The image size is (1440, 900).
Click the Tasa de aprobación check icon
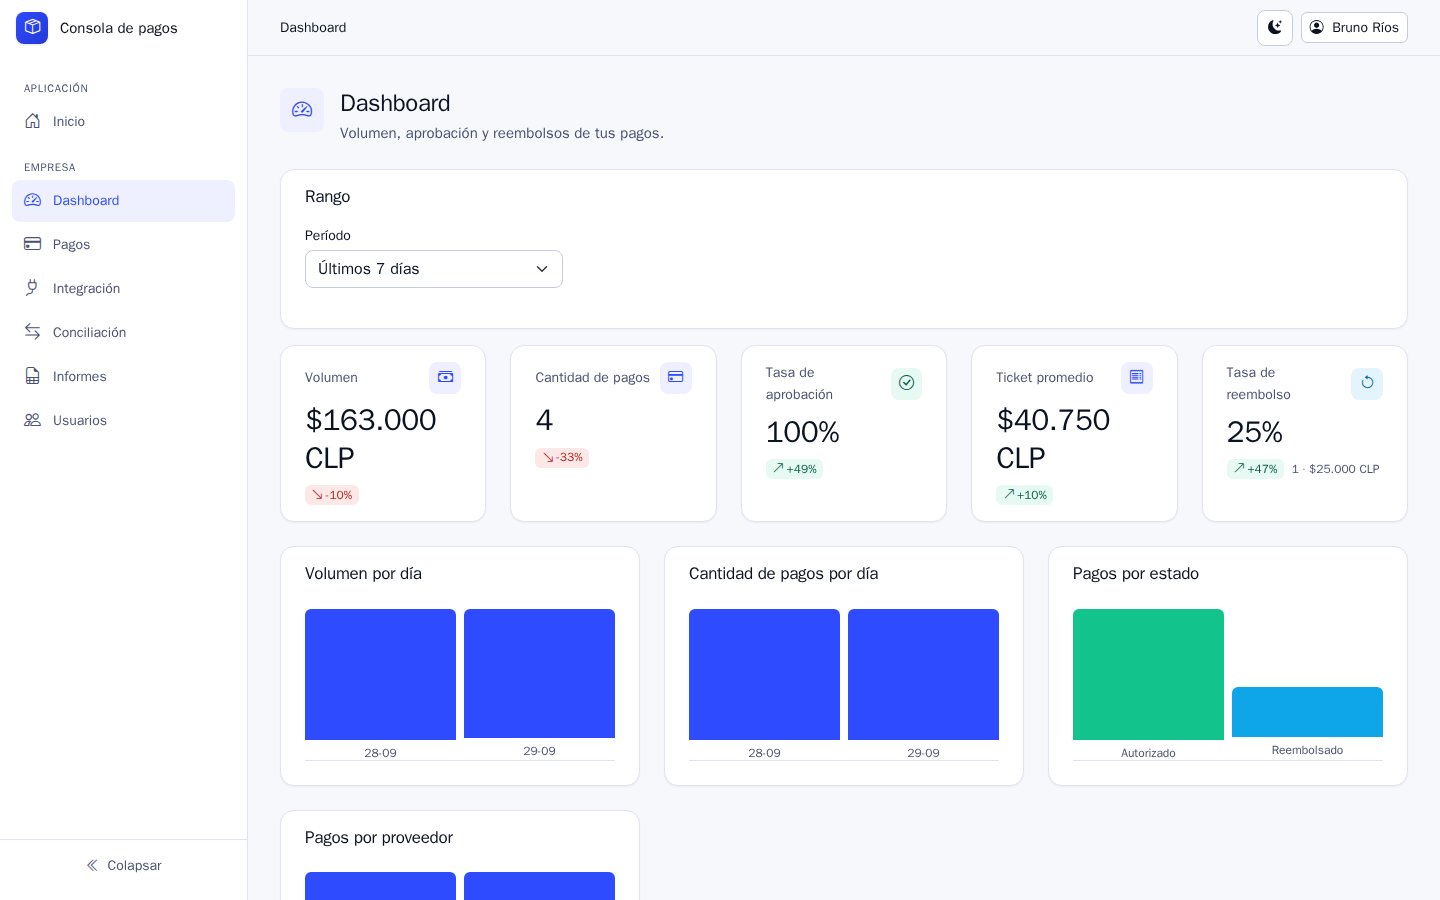[906, 384]
